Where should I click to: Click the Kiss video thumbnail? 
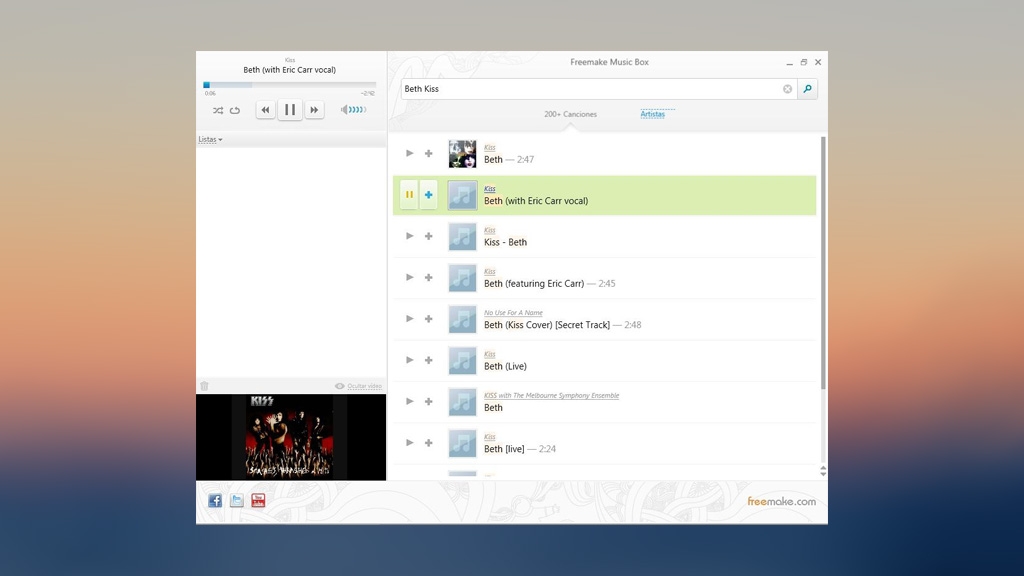[291, 437]
